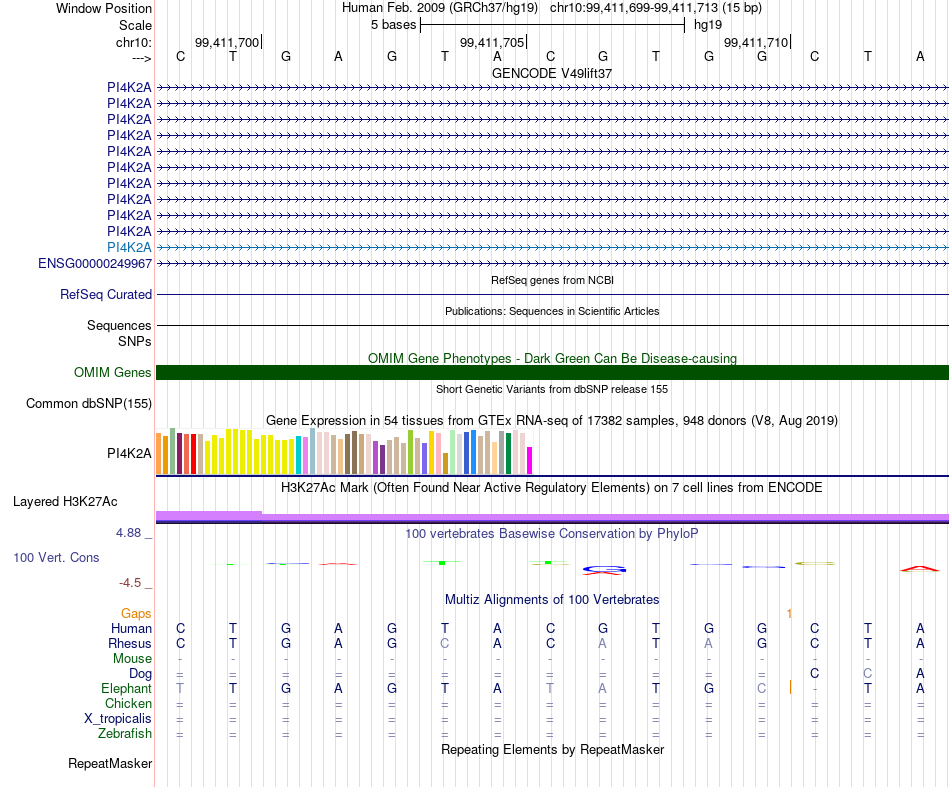Click the purple Layered H3K27Ac signal bar

(552, 517)
